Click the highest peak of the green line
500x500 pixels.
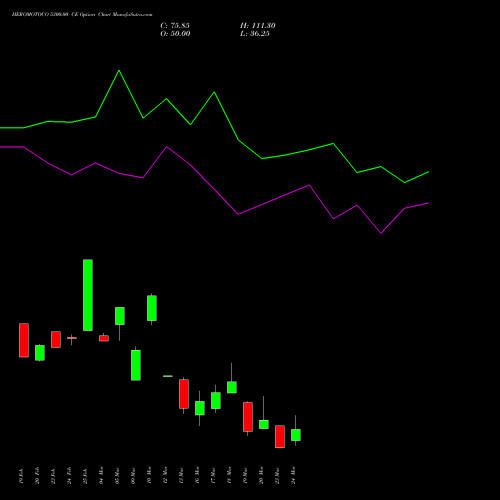coord(119,71)
